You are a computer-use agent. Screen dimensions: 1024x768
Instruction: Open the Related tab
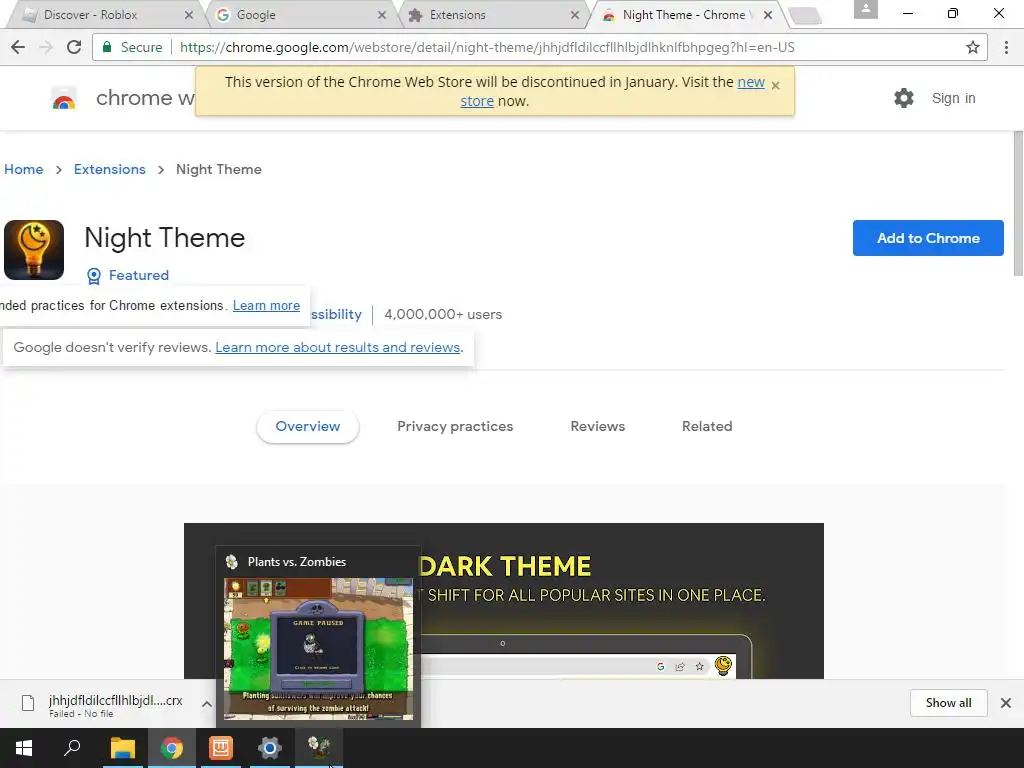[707, 426]
